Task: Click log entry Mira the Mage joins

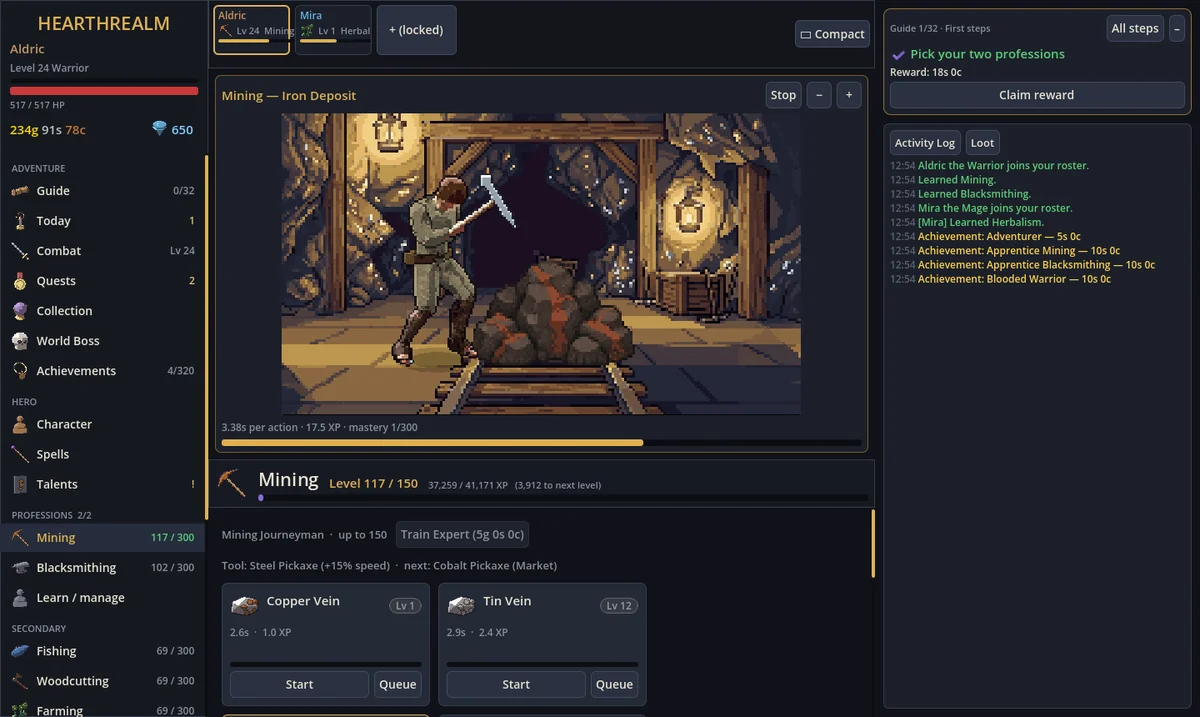Action: click(995, 208)
